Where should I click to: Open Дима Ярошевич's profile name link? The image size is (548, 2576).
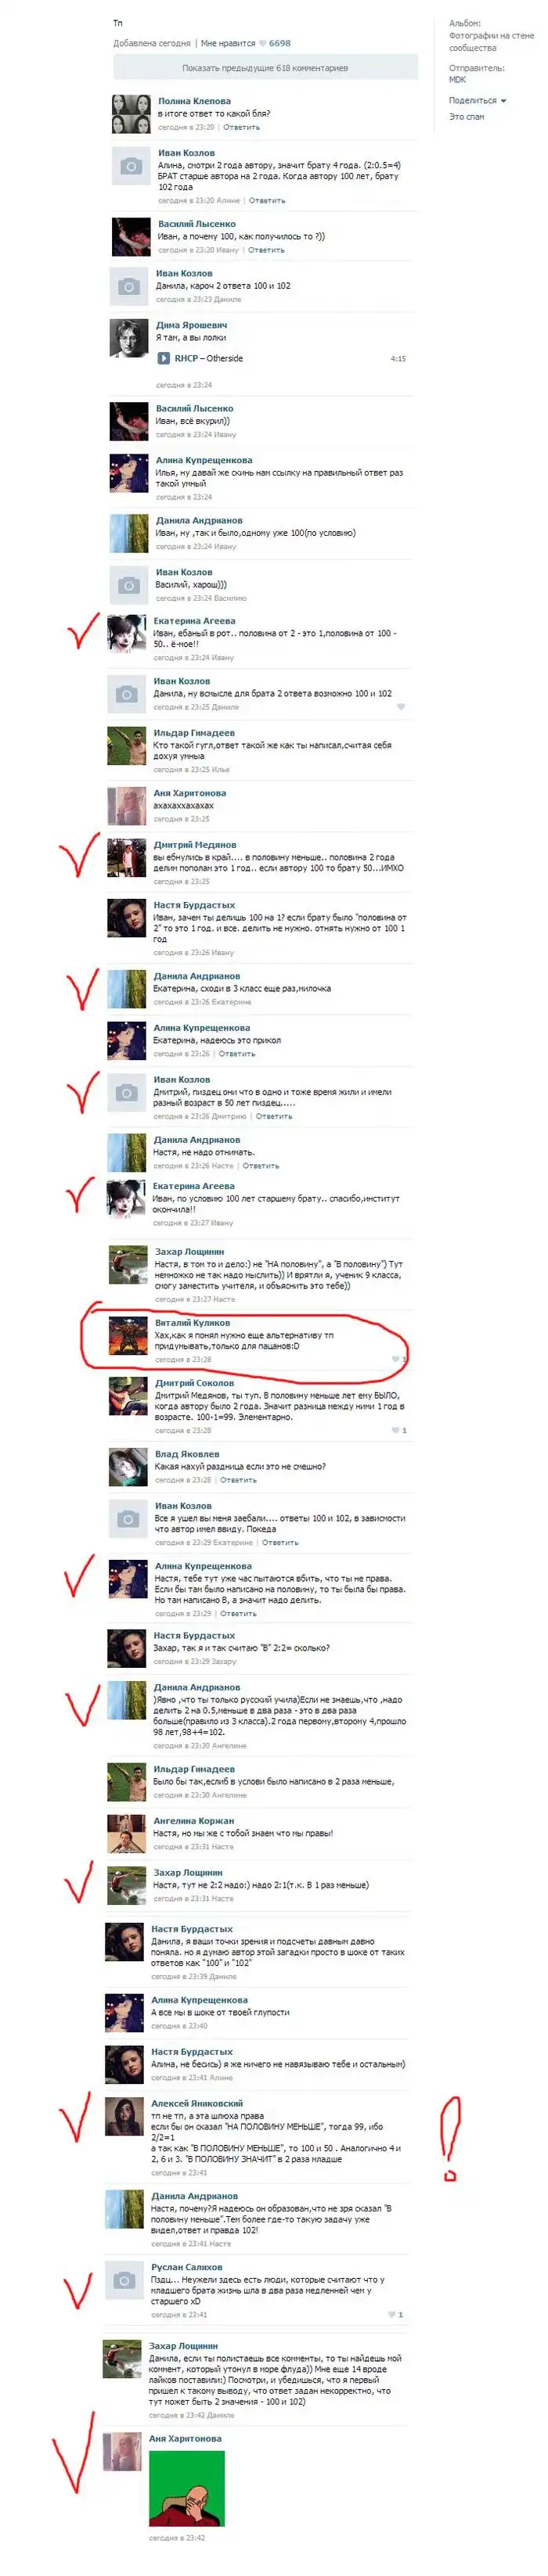(x=191, y=325)
